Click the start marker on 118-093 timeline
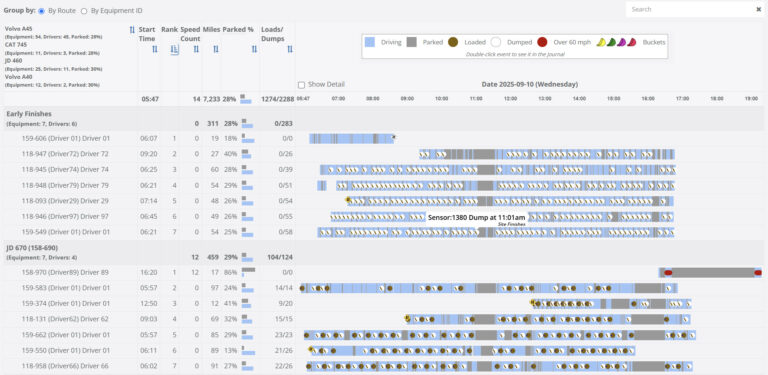Viewport: 768px width, 375px height. point(348,199)
